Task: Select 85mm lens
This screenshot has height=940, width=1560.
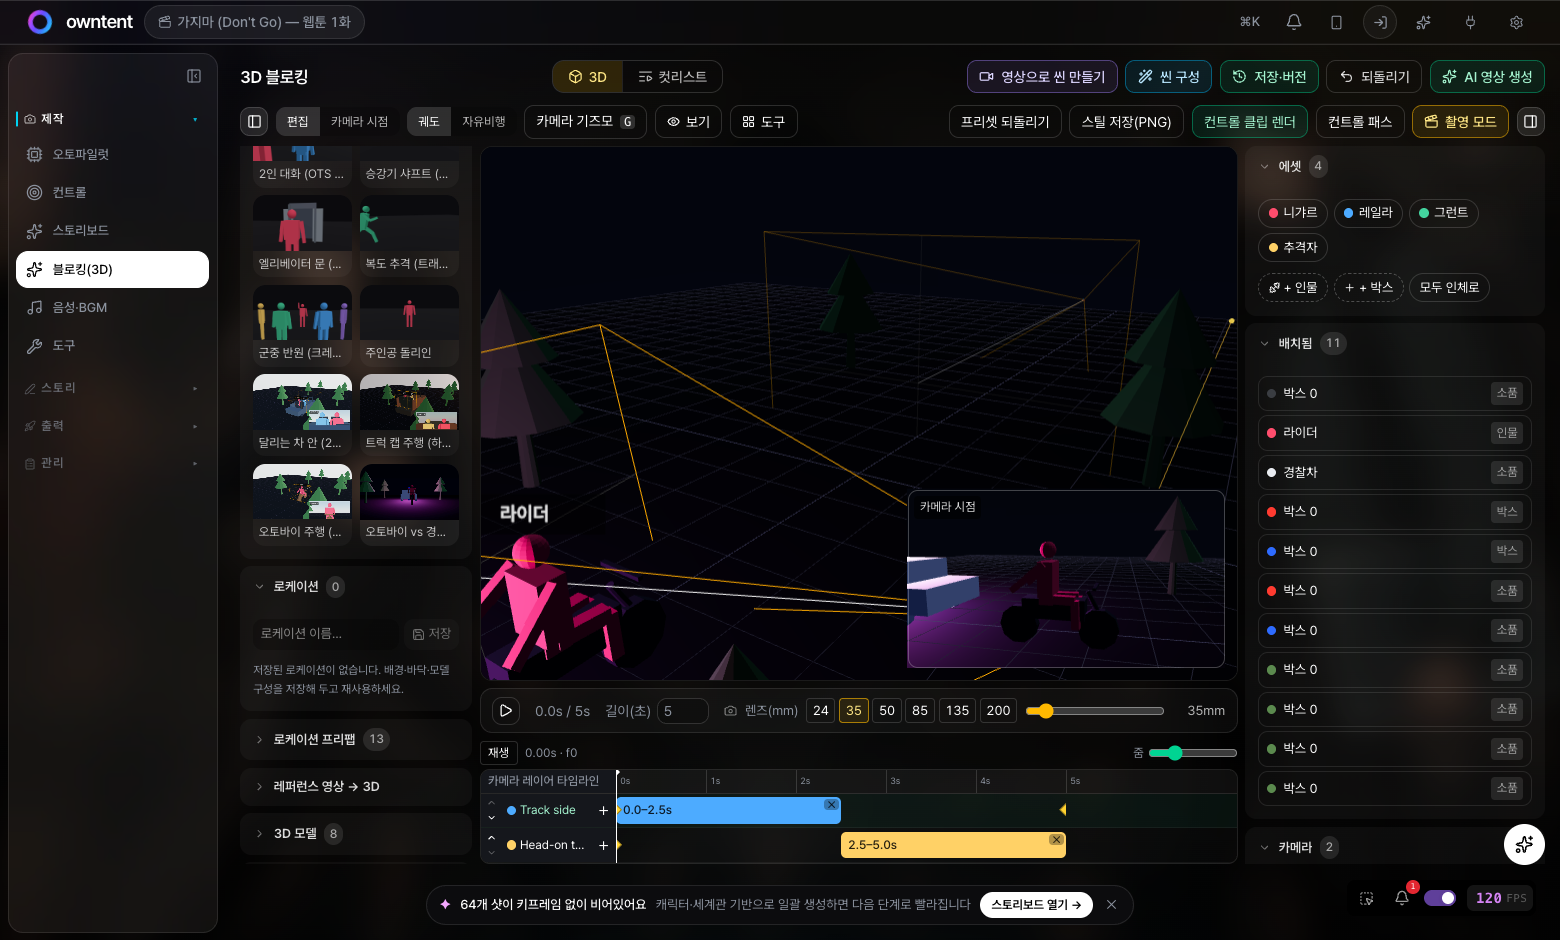Action: (920, 710)
